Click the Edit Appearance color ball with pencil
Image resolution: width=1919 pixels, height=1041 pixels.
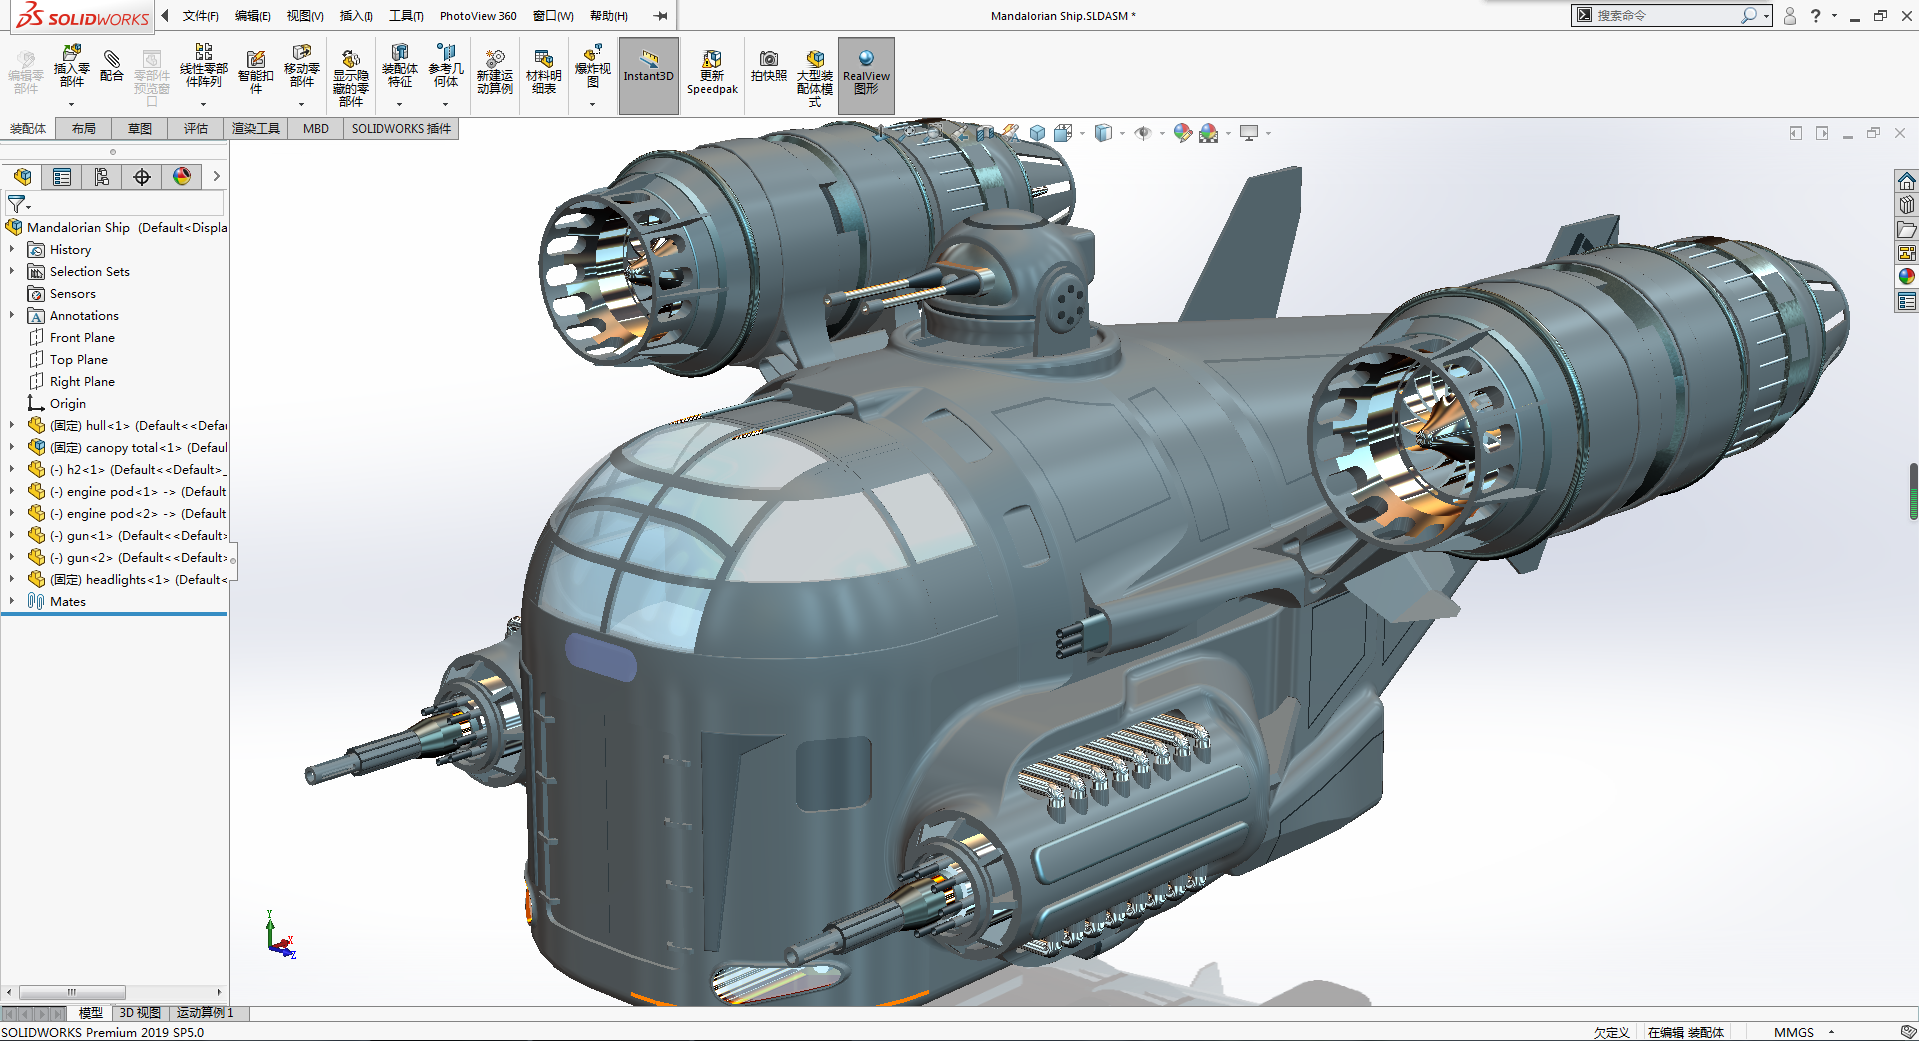pos(1183,133)
